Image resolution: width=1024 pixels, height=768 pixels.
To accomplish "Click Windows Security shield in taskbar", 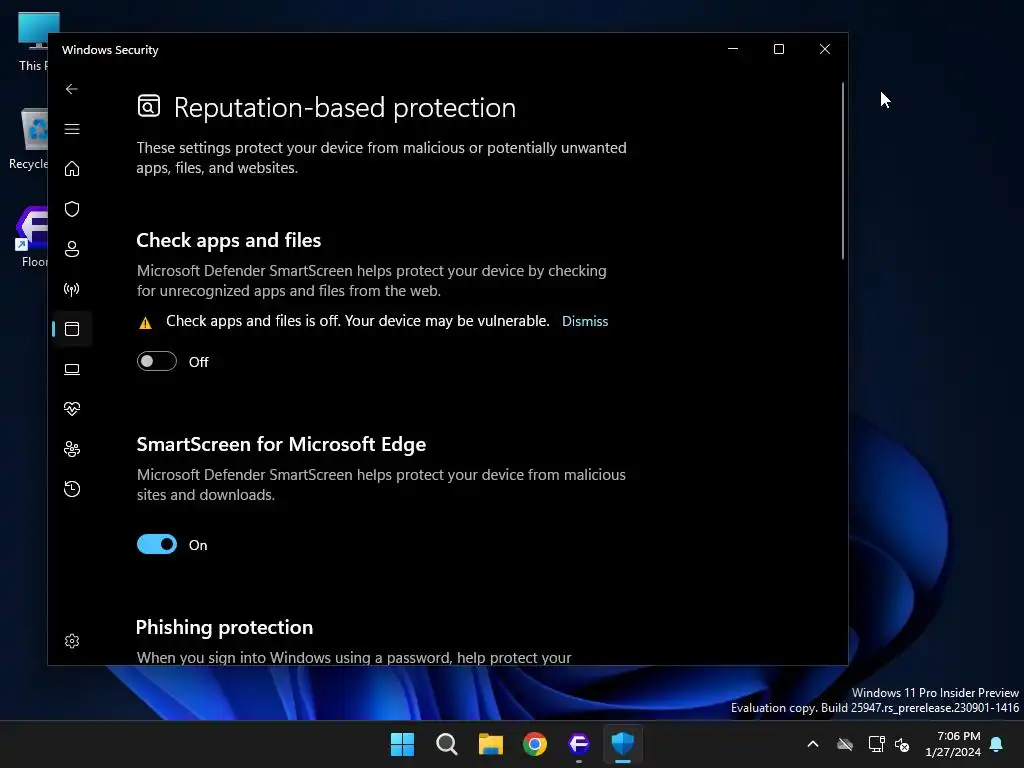I will click(x=622, y=744).
